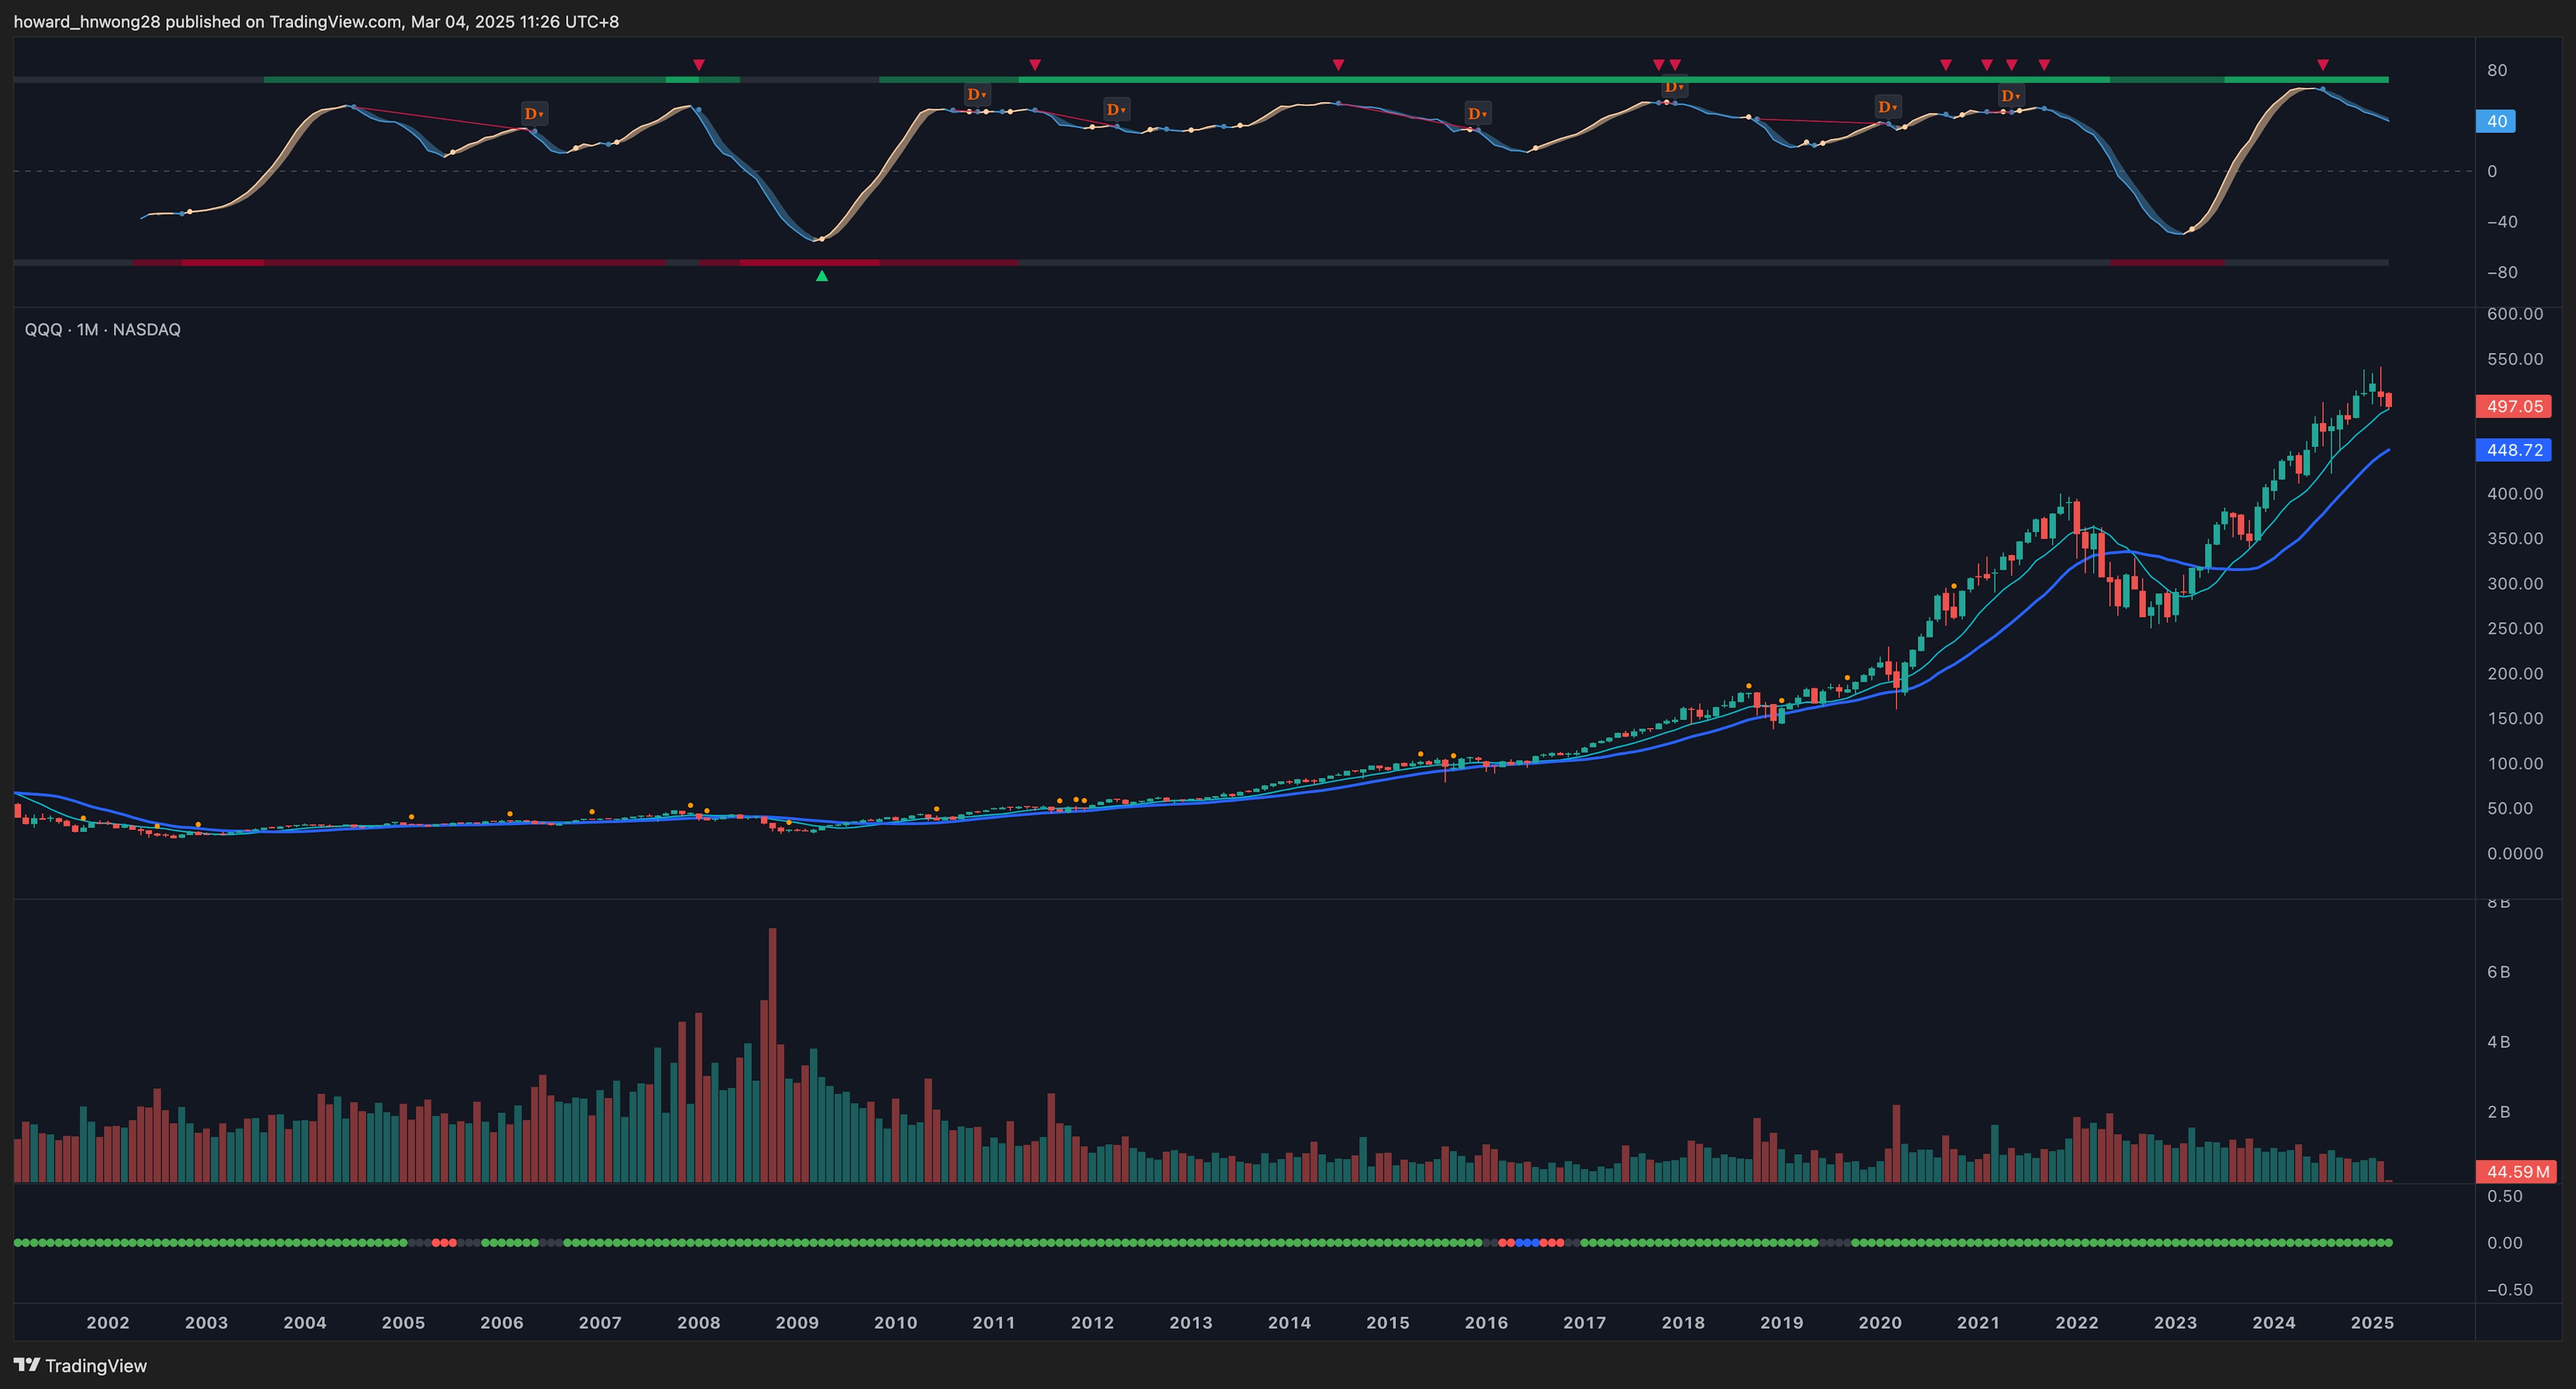Click the red down-triangle signal in 2024
This screenshot has width=2576, height=1389.
coord(2323,65)
